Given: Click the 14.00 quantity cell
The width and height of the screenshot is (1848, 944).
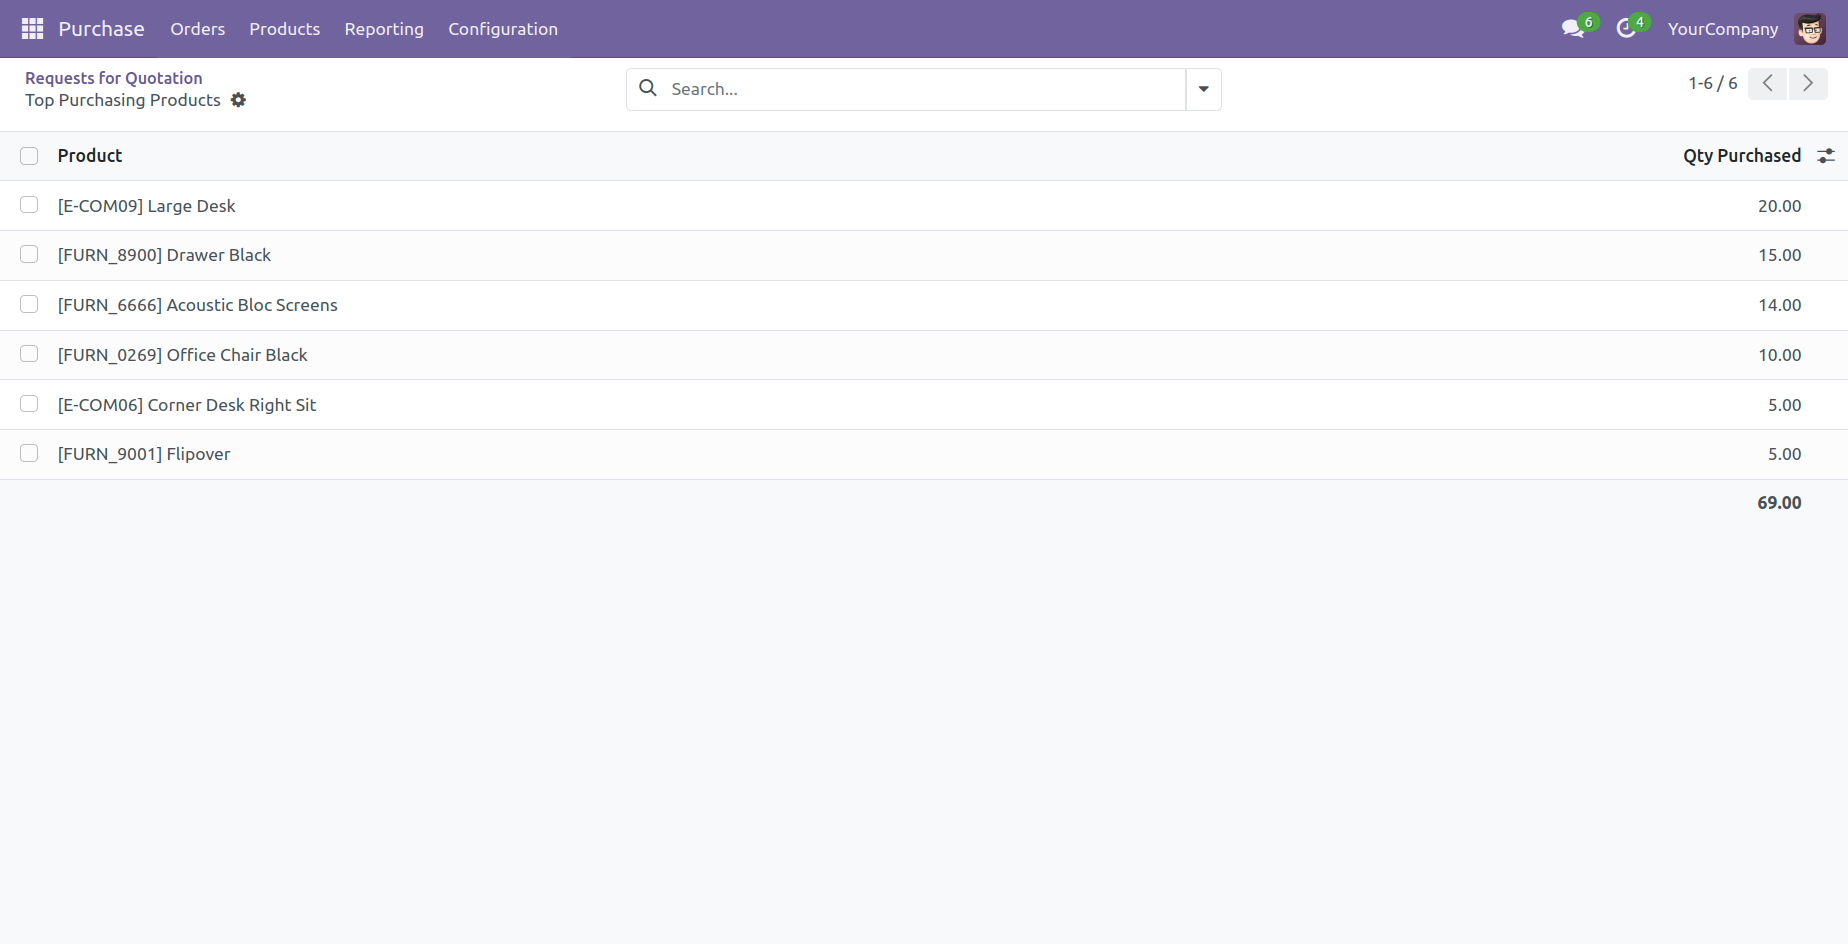Looking at the screenshot, I should click(1780, 305).
